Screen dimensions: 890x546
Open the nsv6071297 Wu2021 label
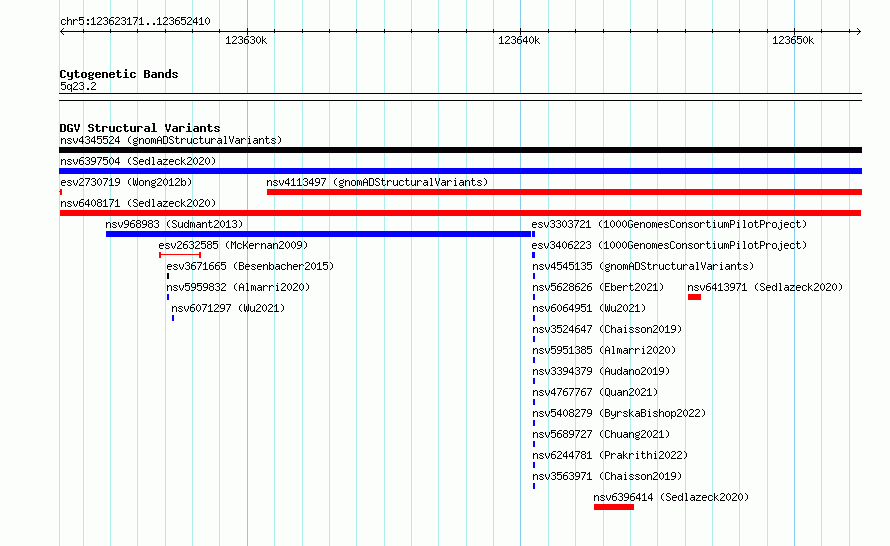(228, 308)
